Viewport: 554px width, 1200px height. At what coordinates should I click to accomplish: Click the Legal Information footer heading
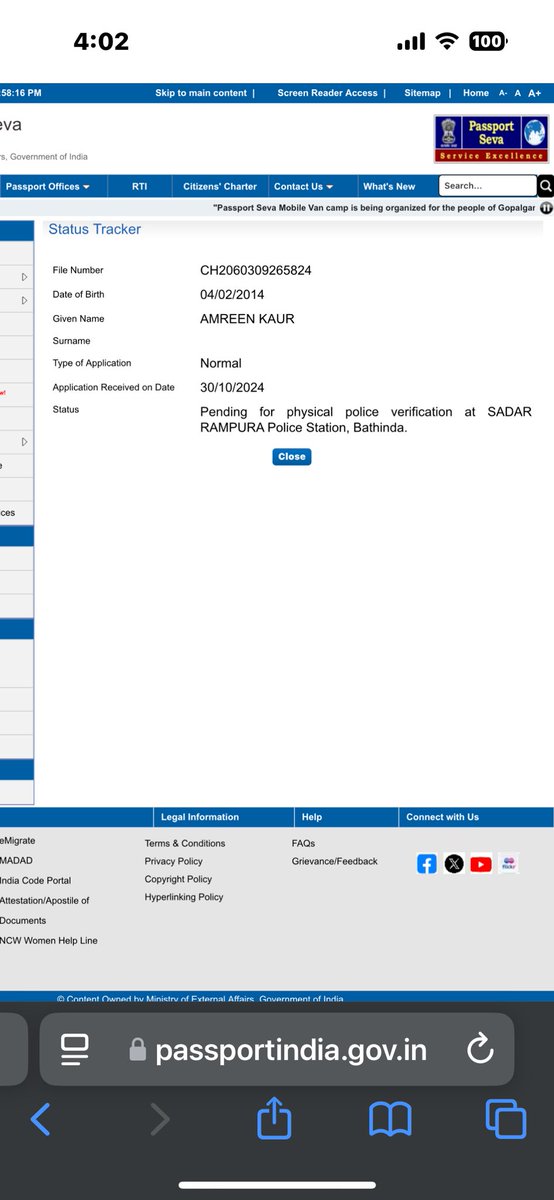200,817
